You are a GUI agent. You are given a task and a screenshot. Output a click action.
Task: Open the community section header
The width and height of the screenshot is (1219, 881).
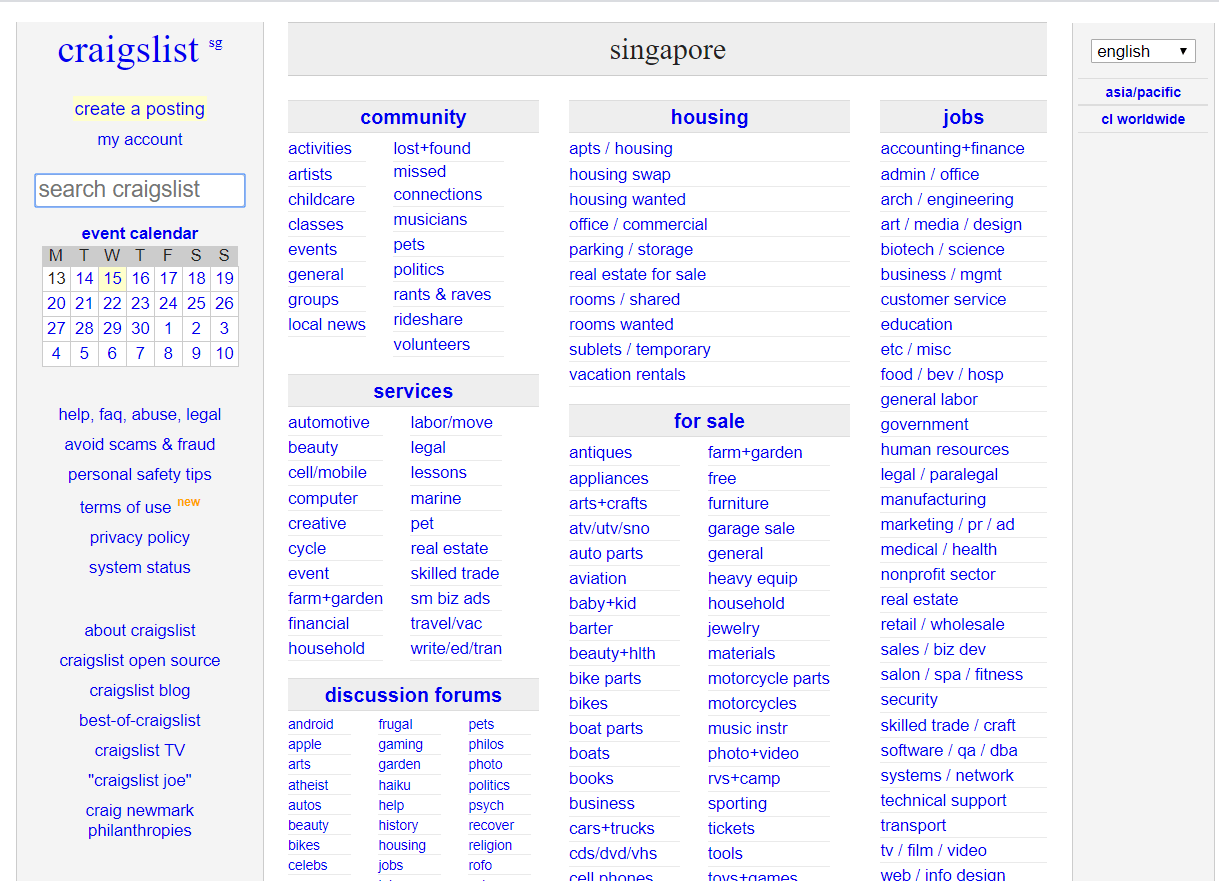tap(413, 117)
